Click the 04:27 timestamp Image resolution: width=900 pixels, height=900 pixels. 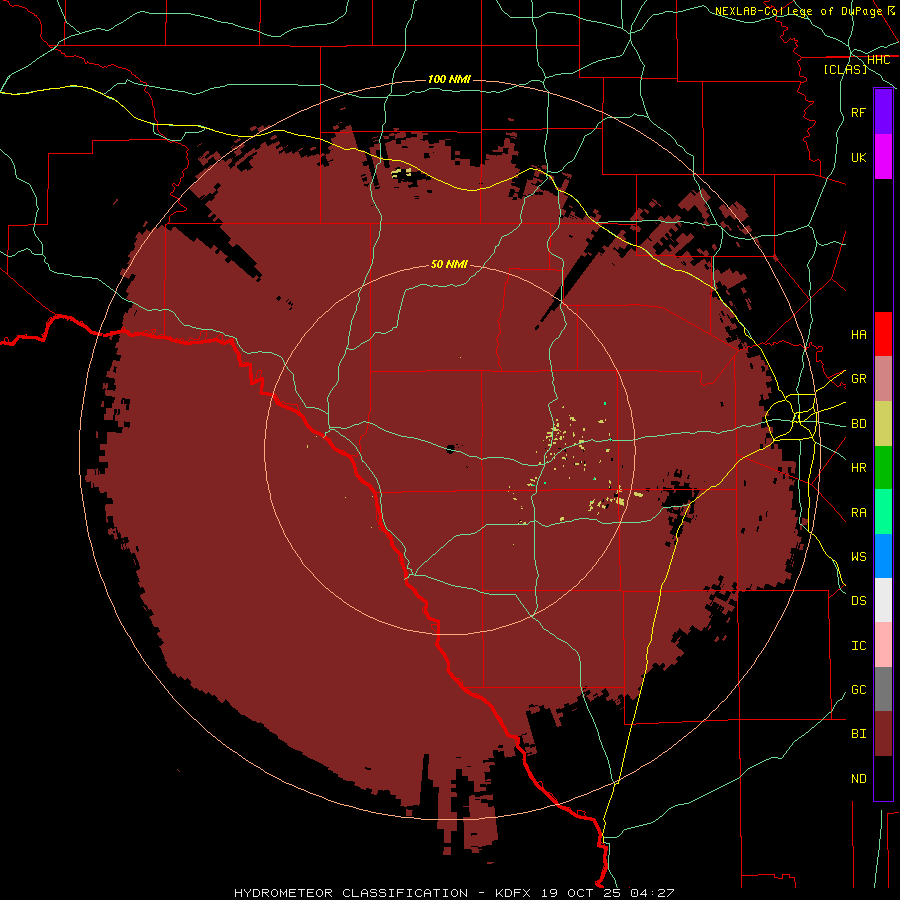click(651, 893)
